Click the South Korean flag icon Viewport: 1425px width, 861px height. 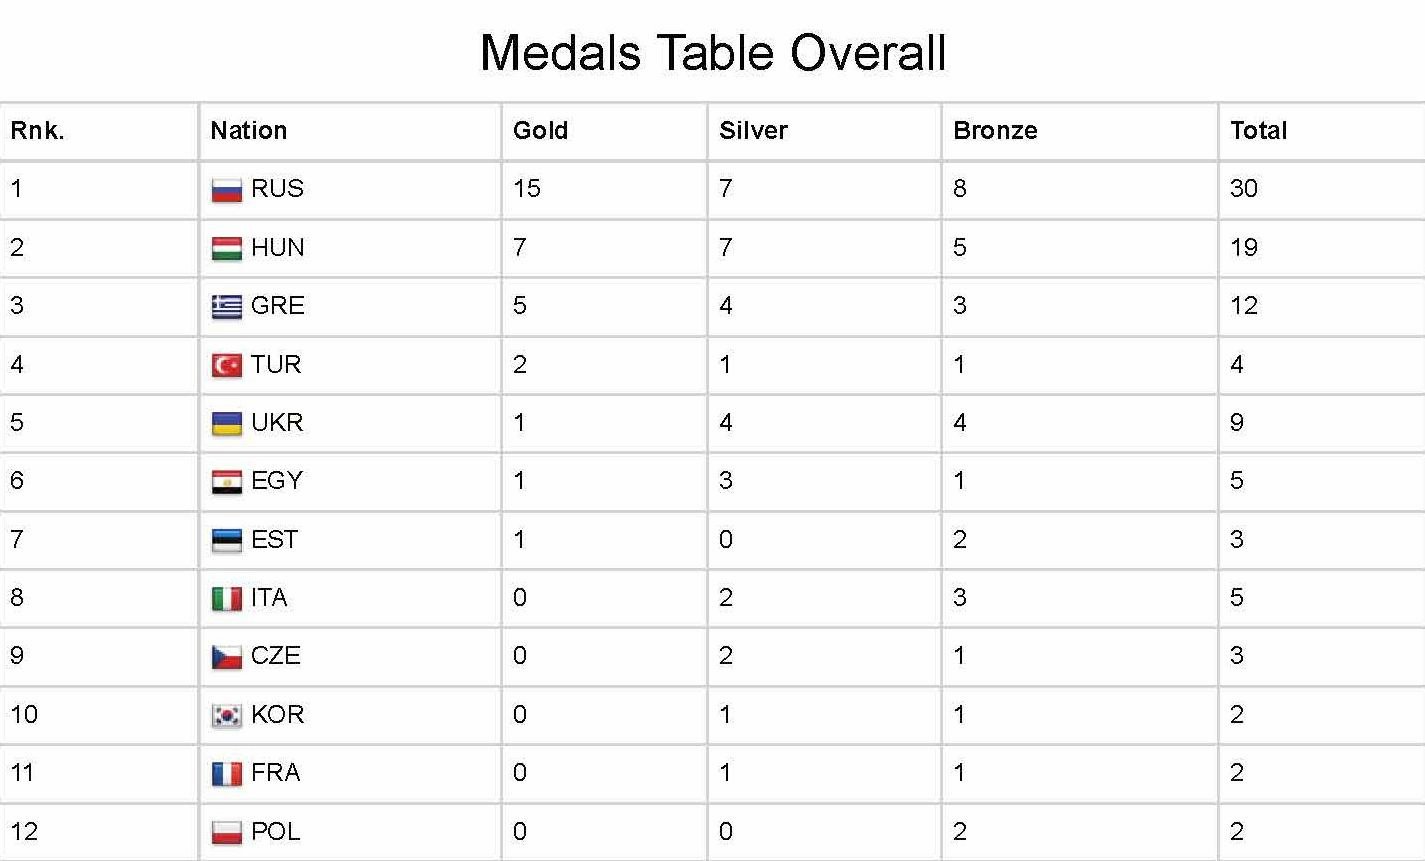tap(227, 715)
